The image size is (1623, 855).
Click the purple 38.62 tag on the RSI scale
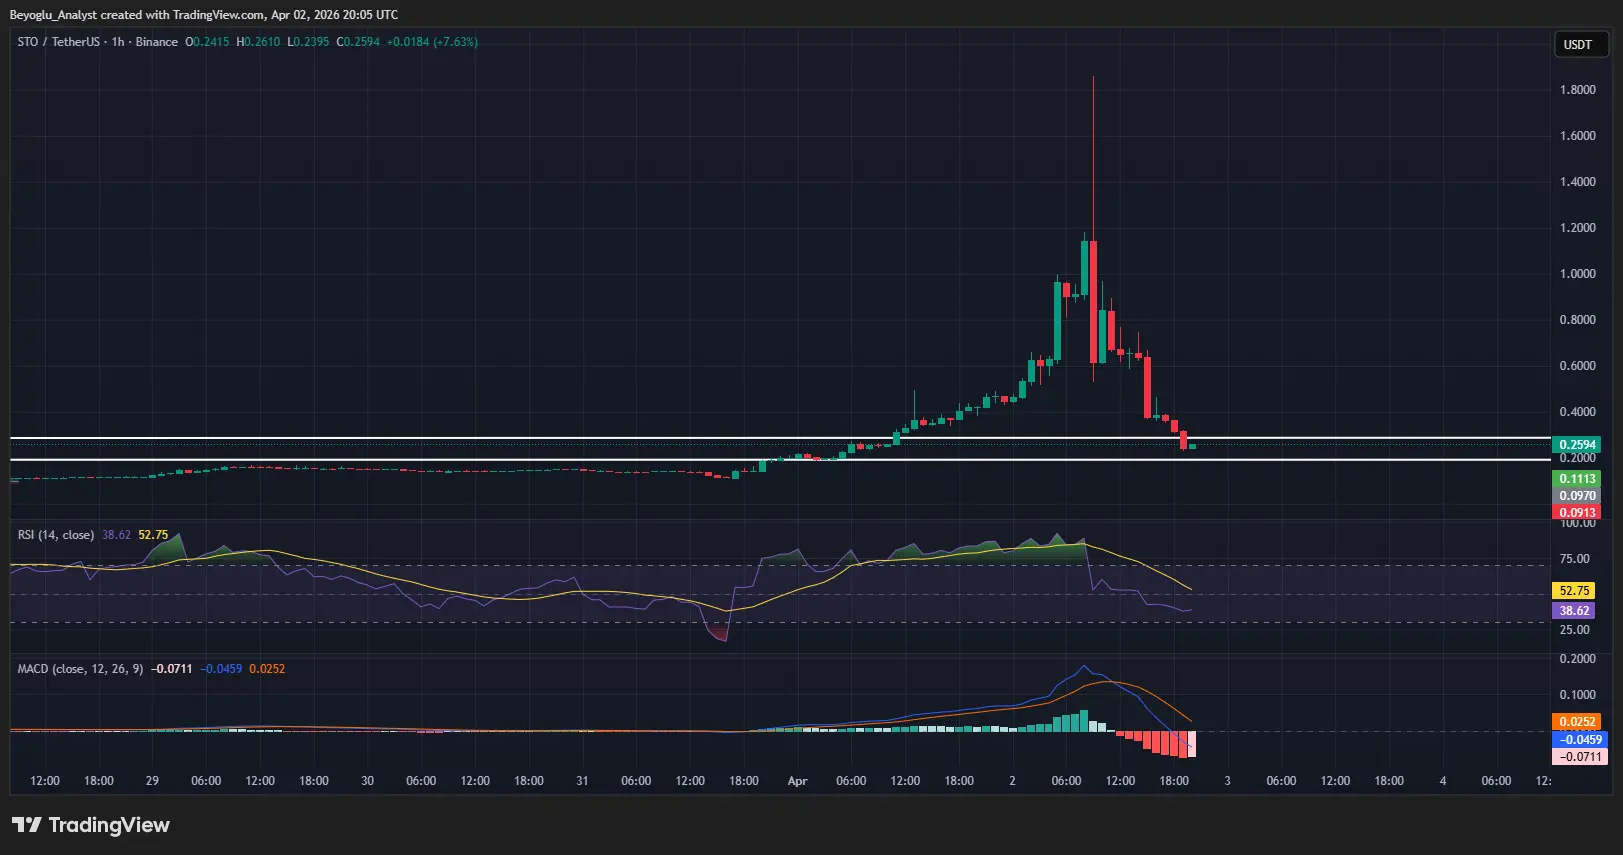(1574, 611)
